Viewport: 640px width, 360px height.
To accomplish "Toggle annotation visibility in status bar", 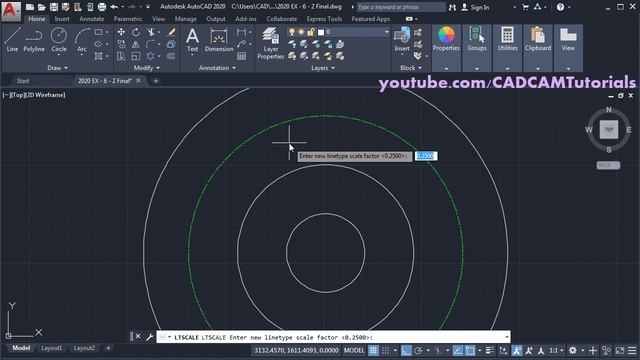I will [517, 350].
